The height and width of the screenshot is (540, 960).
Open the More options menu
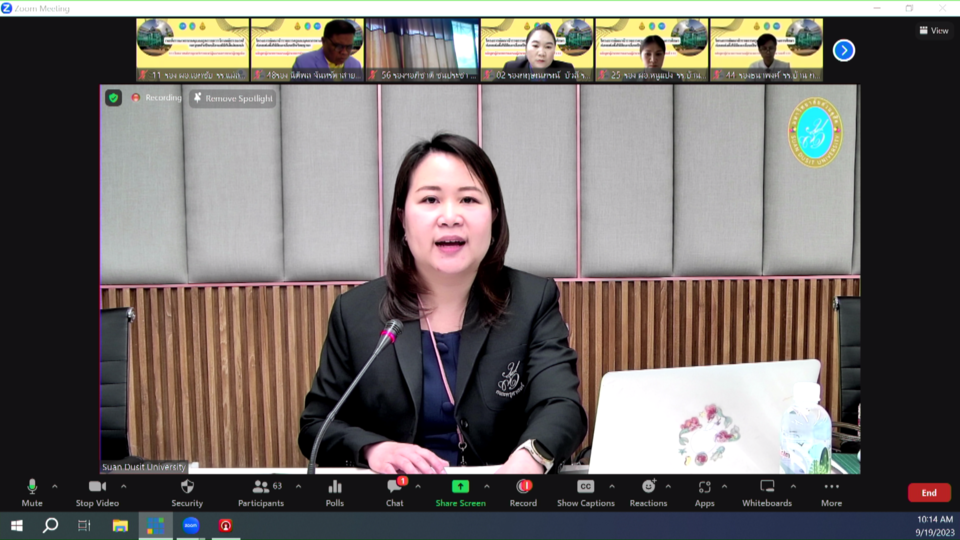831,493
